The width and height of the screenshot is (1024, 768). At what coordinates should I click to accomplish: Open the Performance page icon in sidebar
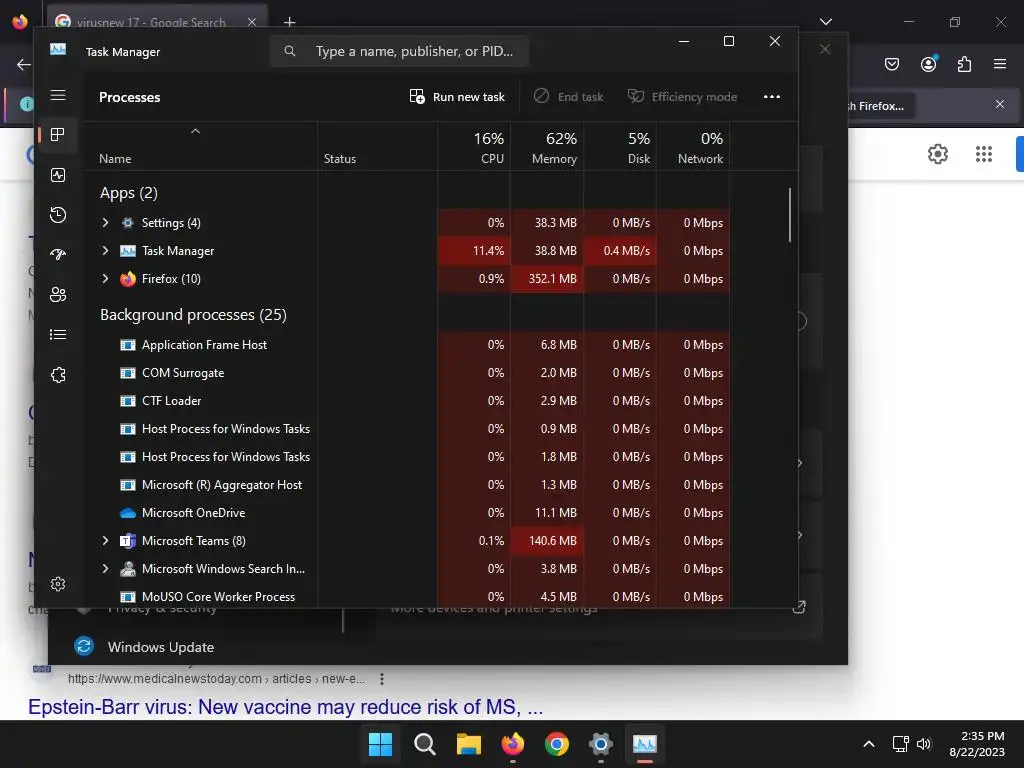point(58,175)
